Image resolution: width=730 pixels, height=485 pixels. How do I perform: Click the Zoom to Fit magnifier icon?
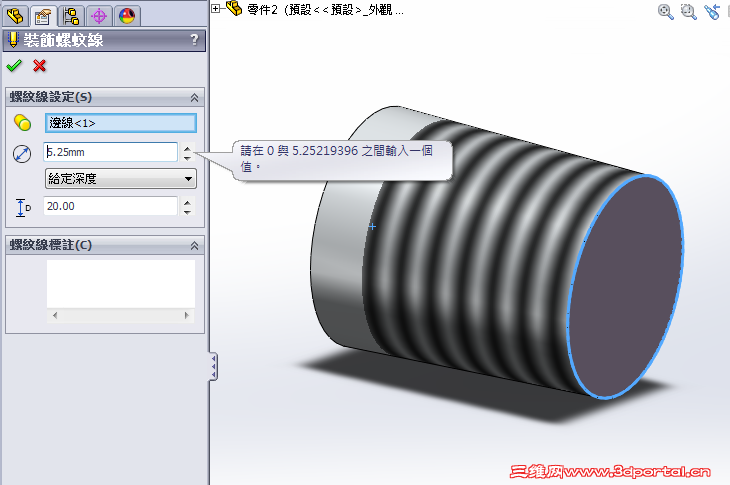point(665,11)
